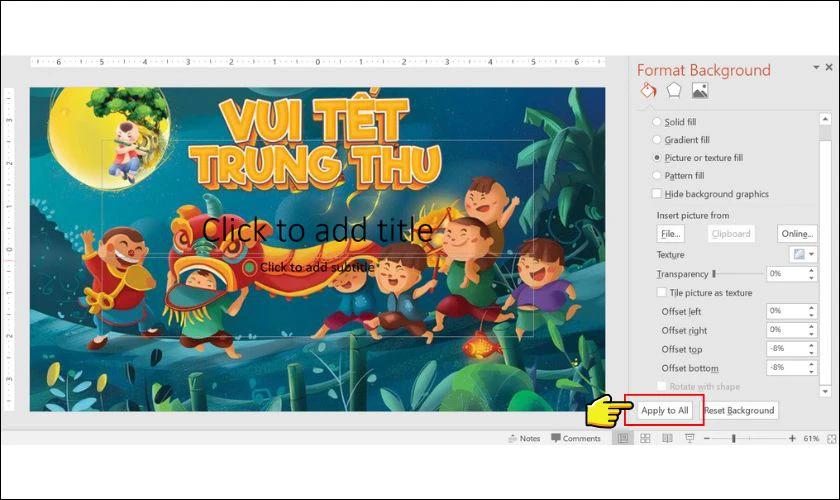Enable Hide background graphics checkbox
840x500 pixels.
[656, 194]
